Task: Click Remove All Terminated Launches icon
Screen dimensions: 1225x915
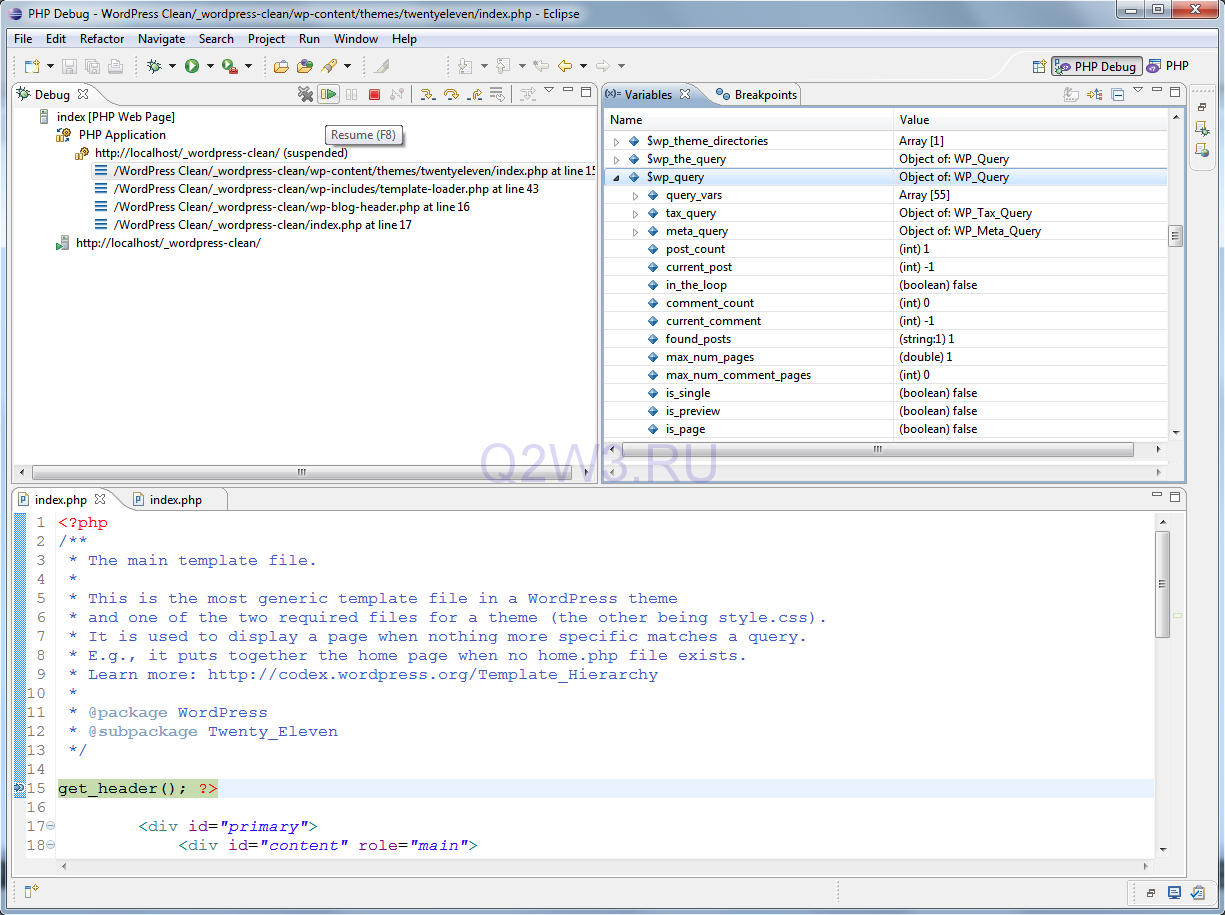Action: [306, 94]
